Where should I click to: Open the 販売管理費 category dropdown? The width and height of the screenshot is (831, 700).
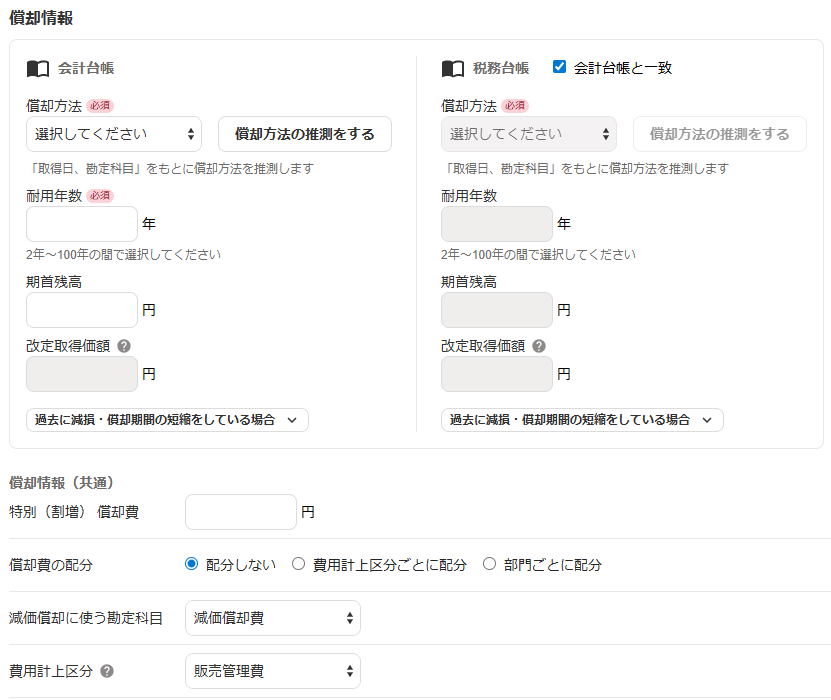[273, 671]
